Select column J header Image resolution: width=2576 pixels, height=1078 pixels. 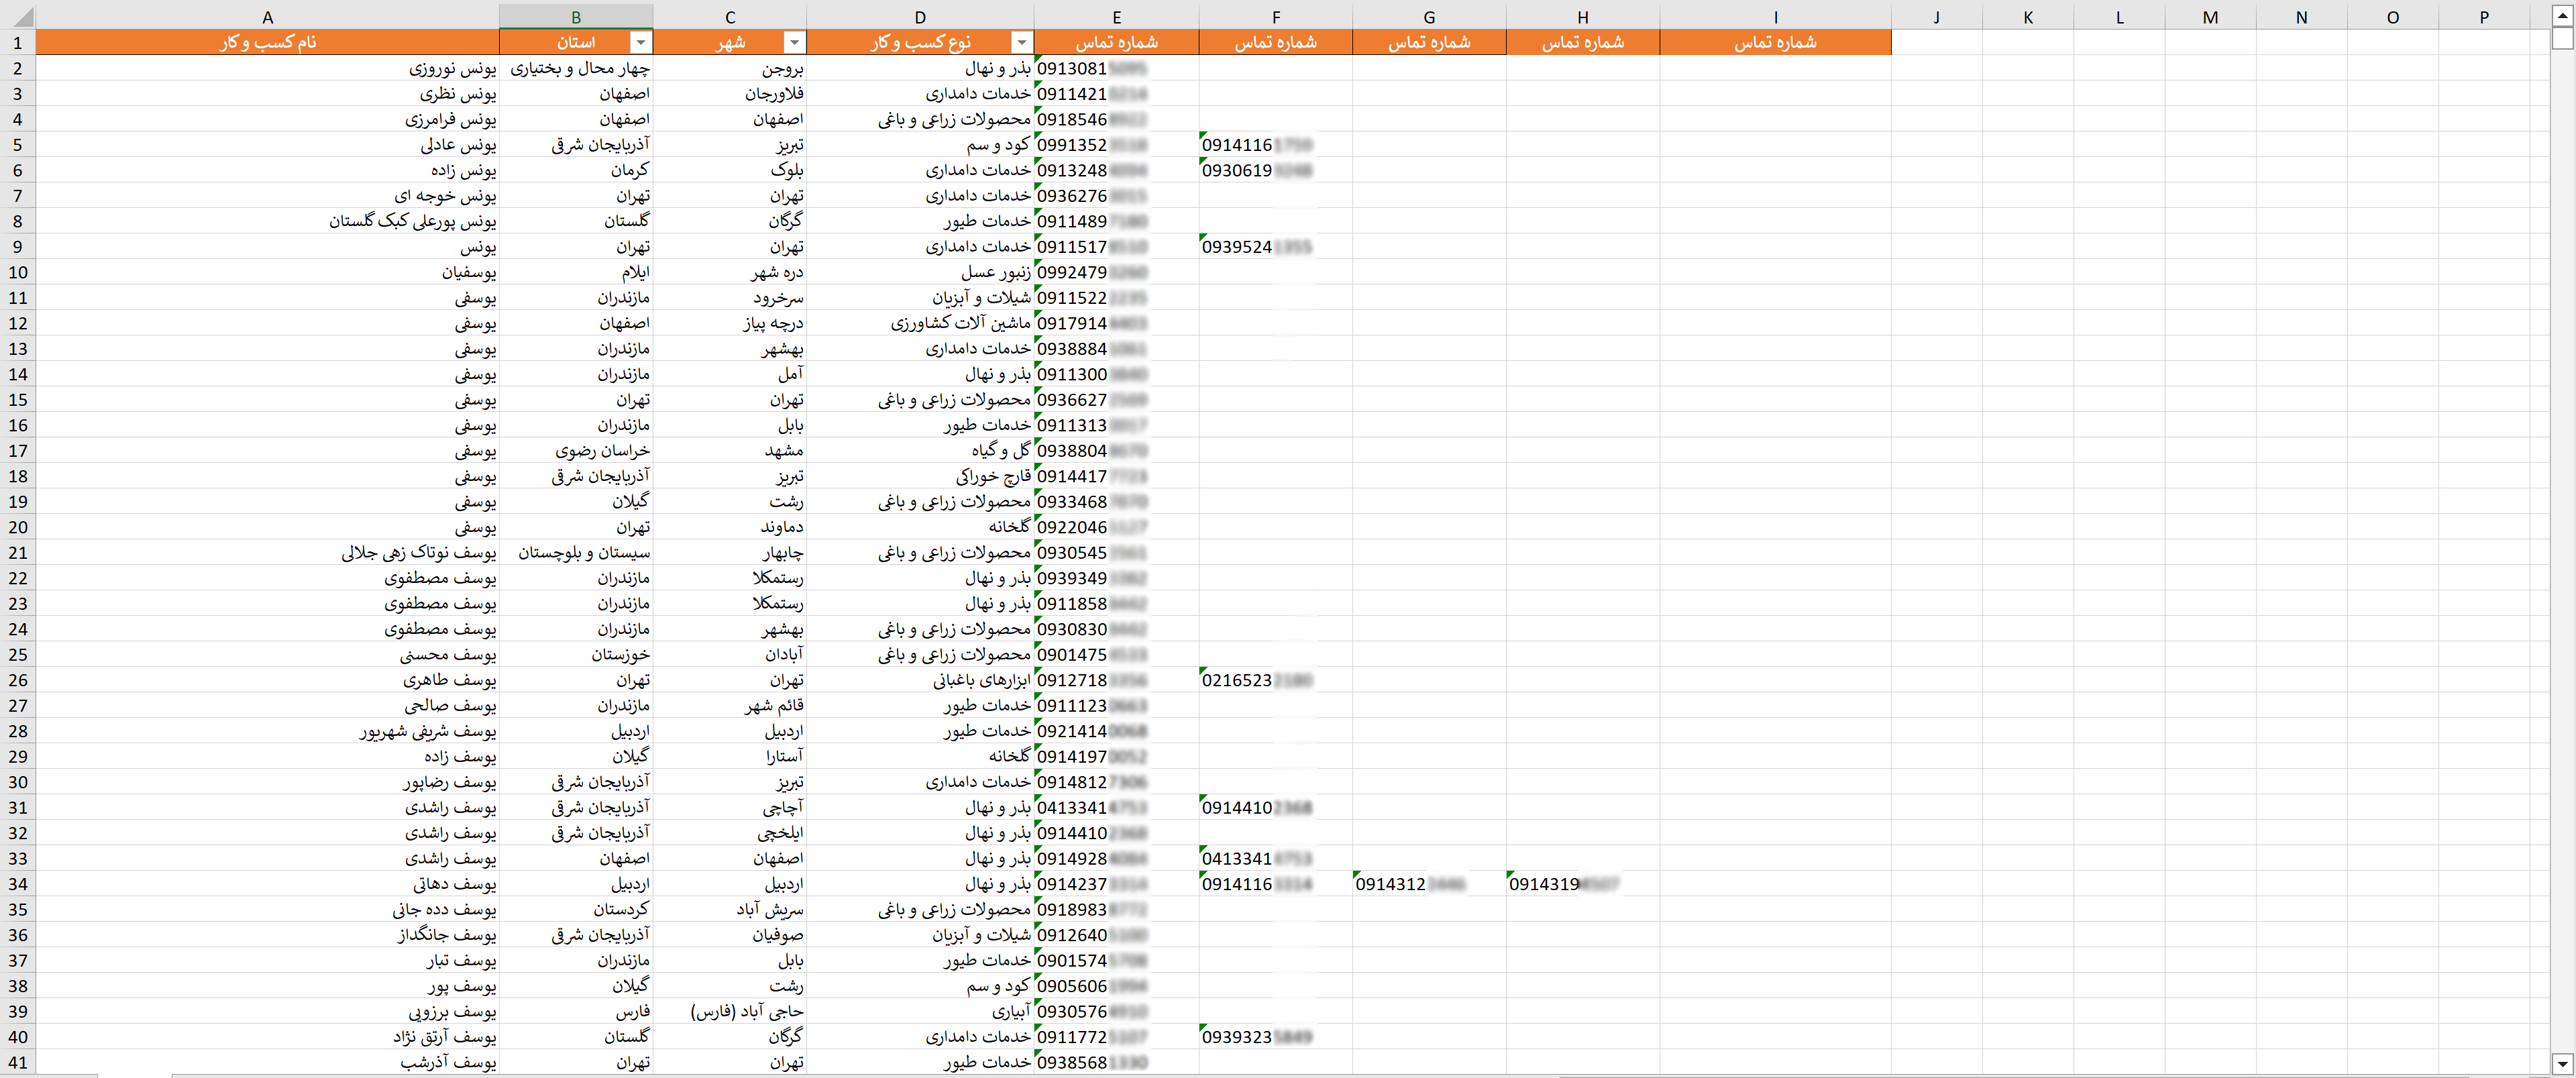click(x=1937, y=17)
